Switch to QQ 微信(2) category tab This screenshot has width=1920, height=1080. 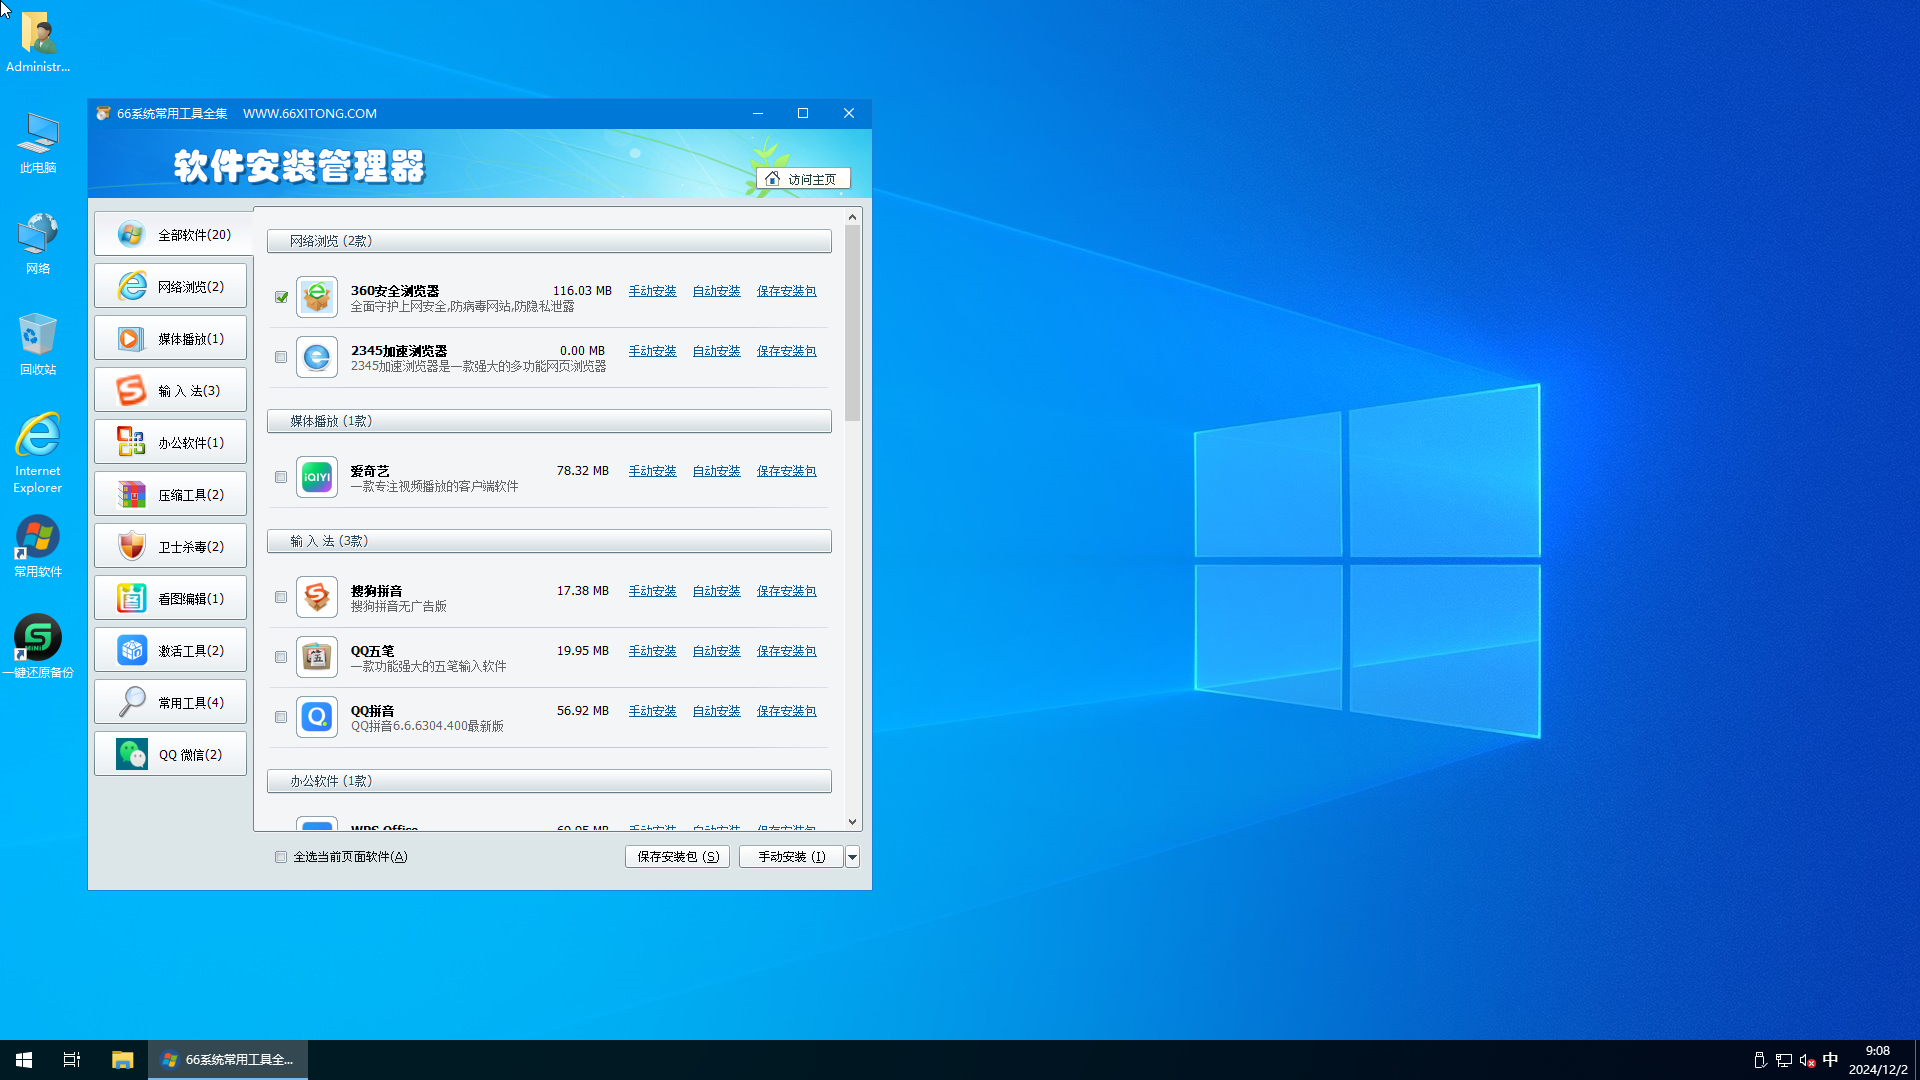[x=171, y=754]
